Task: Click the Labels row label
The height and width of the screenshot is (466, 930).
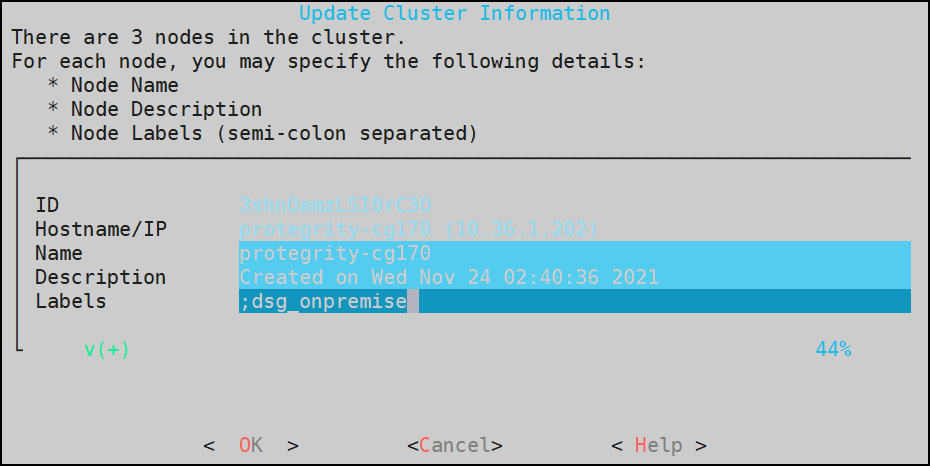Action: pos(70,301)
